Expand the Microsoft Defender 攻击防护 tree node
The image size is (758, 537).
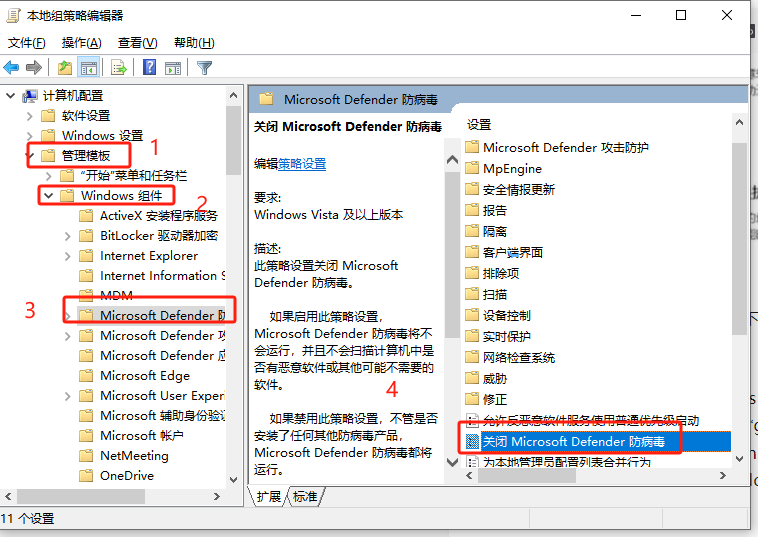pyautogui.click(x=68, y=336)
